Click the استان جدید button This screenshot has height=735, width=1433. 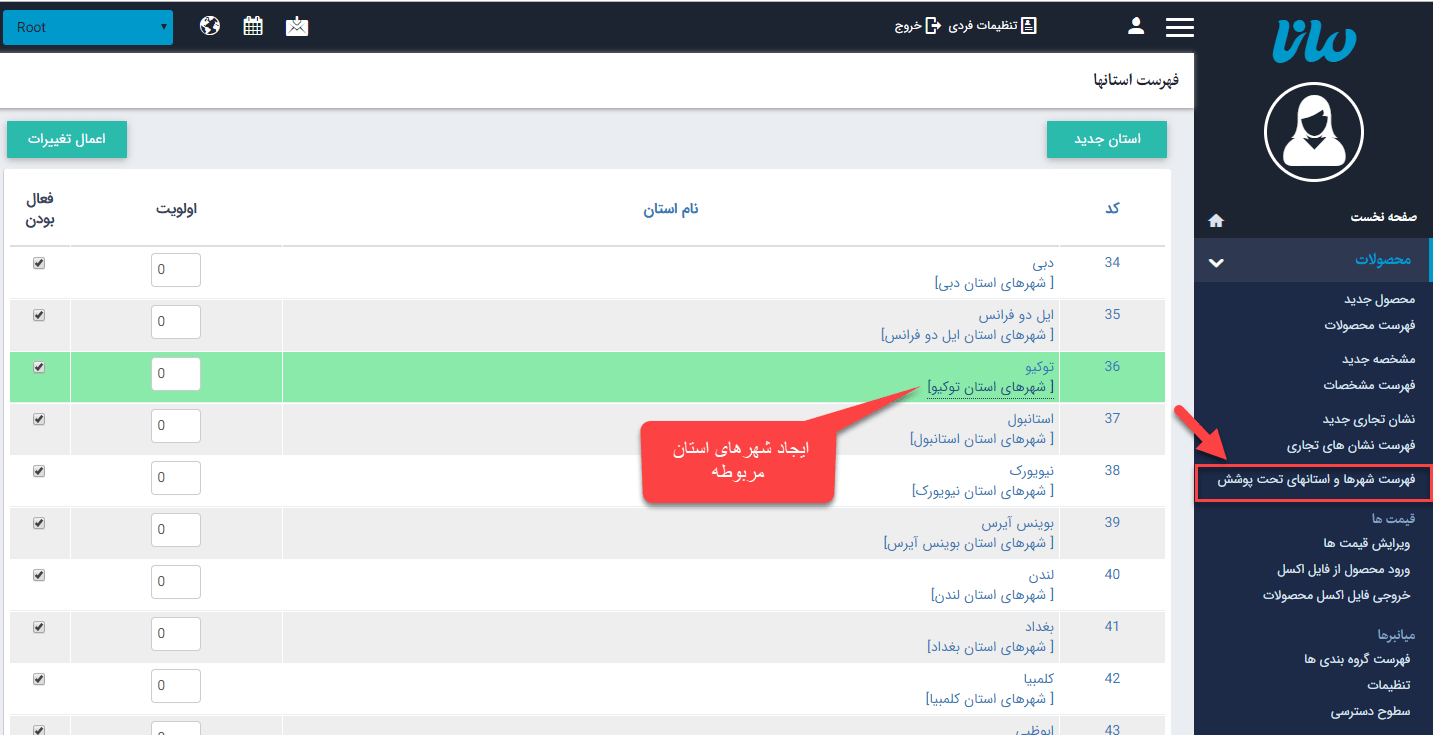click(1106, 139)
